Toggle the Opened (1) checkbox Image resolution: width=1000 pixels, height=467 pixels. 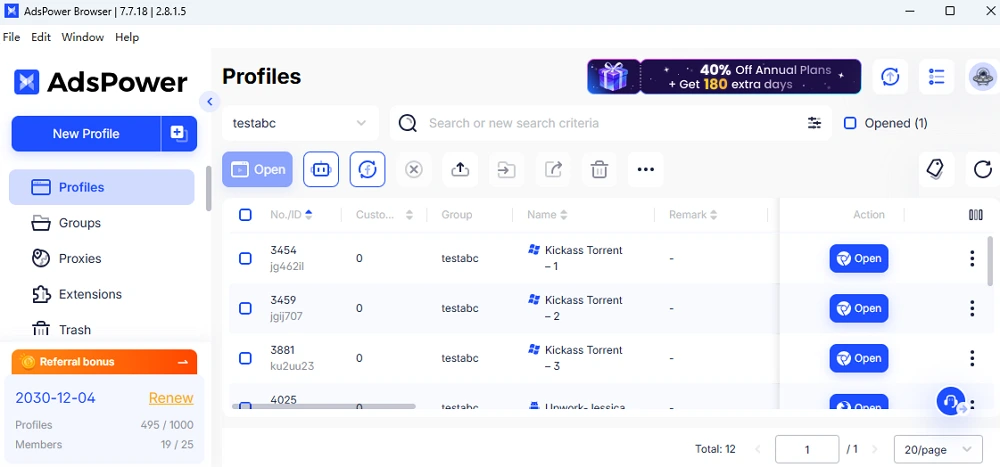point(850,123)
